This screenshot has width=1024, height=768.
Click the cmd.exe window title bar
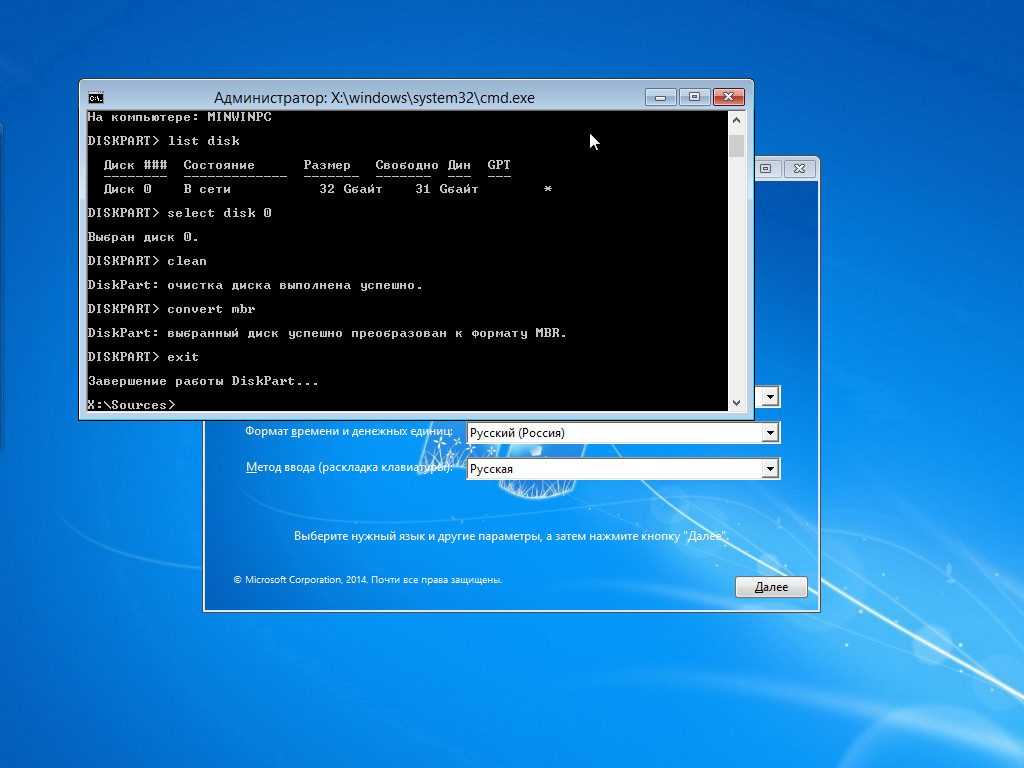pos(374,97)
